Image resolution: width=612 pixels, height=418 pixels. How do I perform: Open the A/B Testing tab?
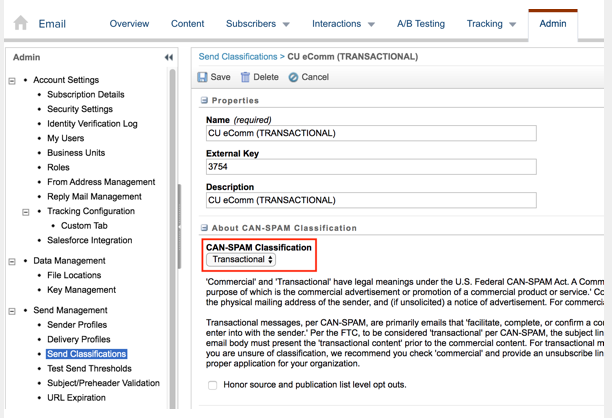pos(421,24)
